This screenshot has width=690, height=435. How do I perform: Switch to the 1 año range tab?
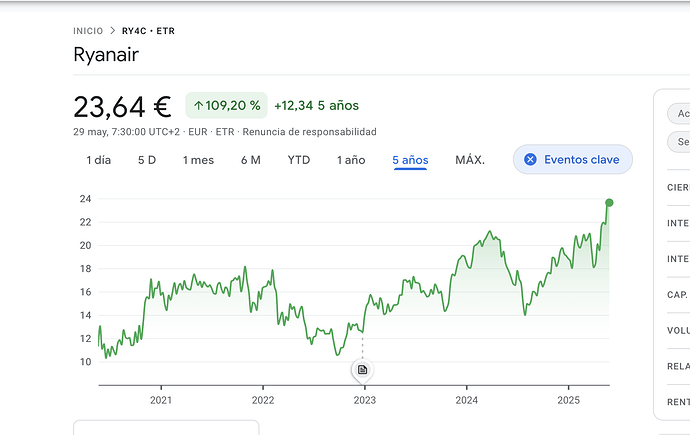pos(351,160)
